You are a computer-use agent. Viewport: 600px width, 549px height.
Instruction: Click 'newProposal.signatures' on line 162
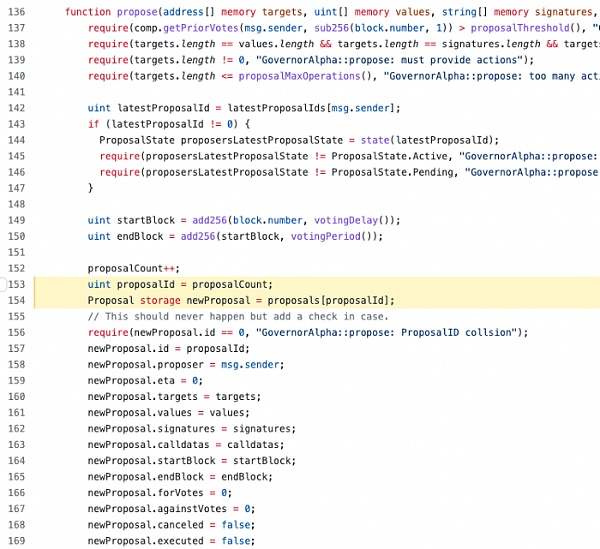[x=151, y=429]
